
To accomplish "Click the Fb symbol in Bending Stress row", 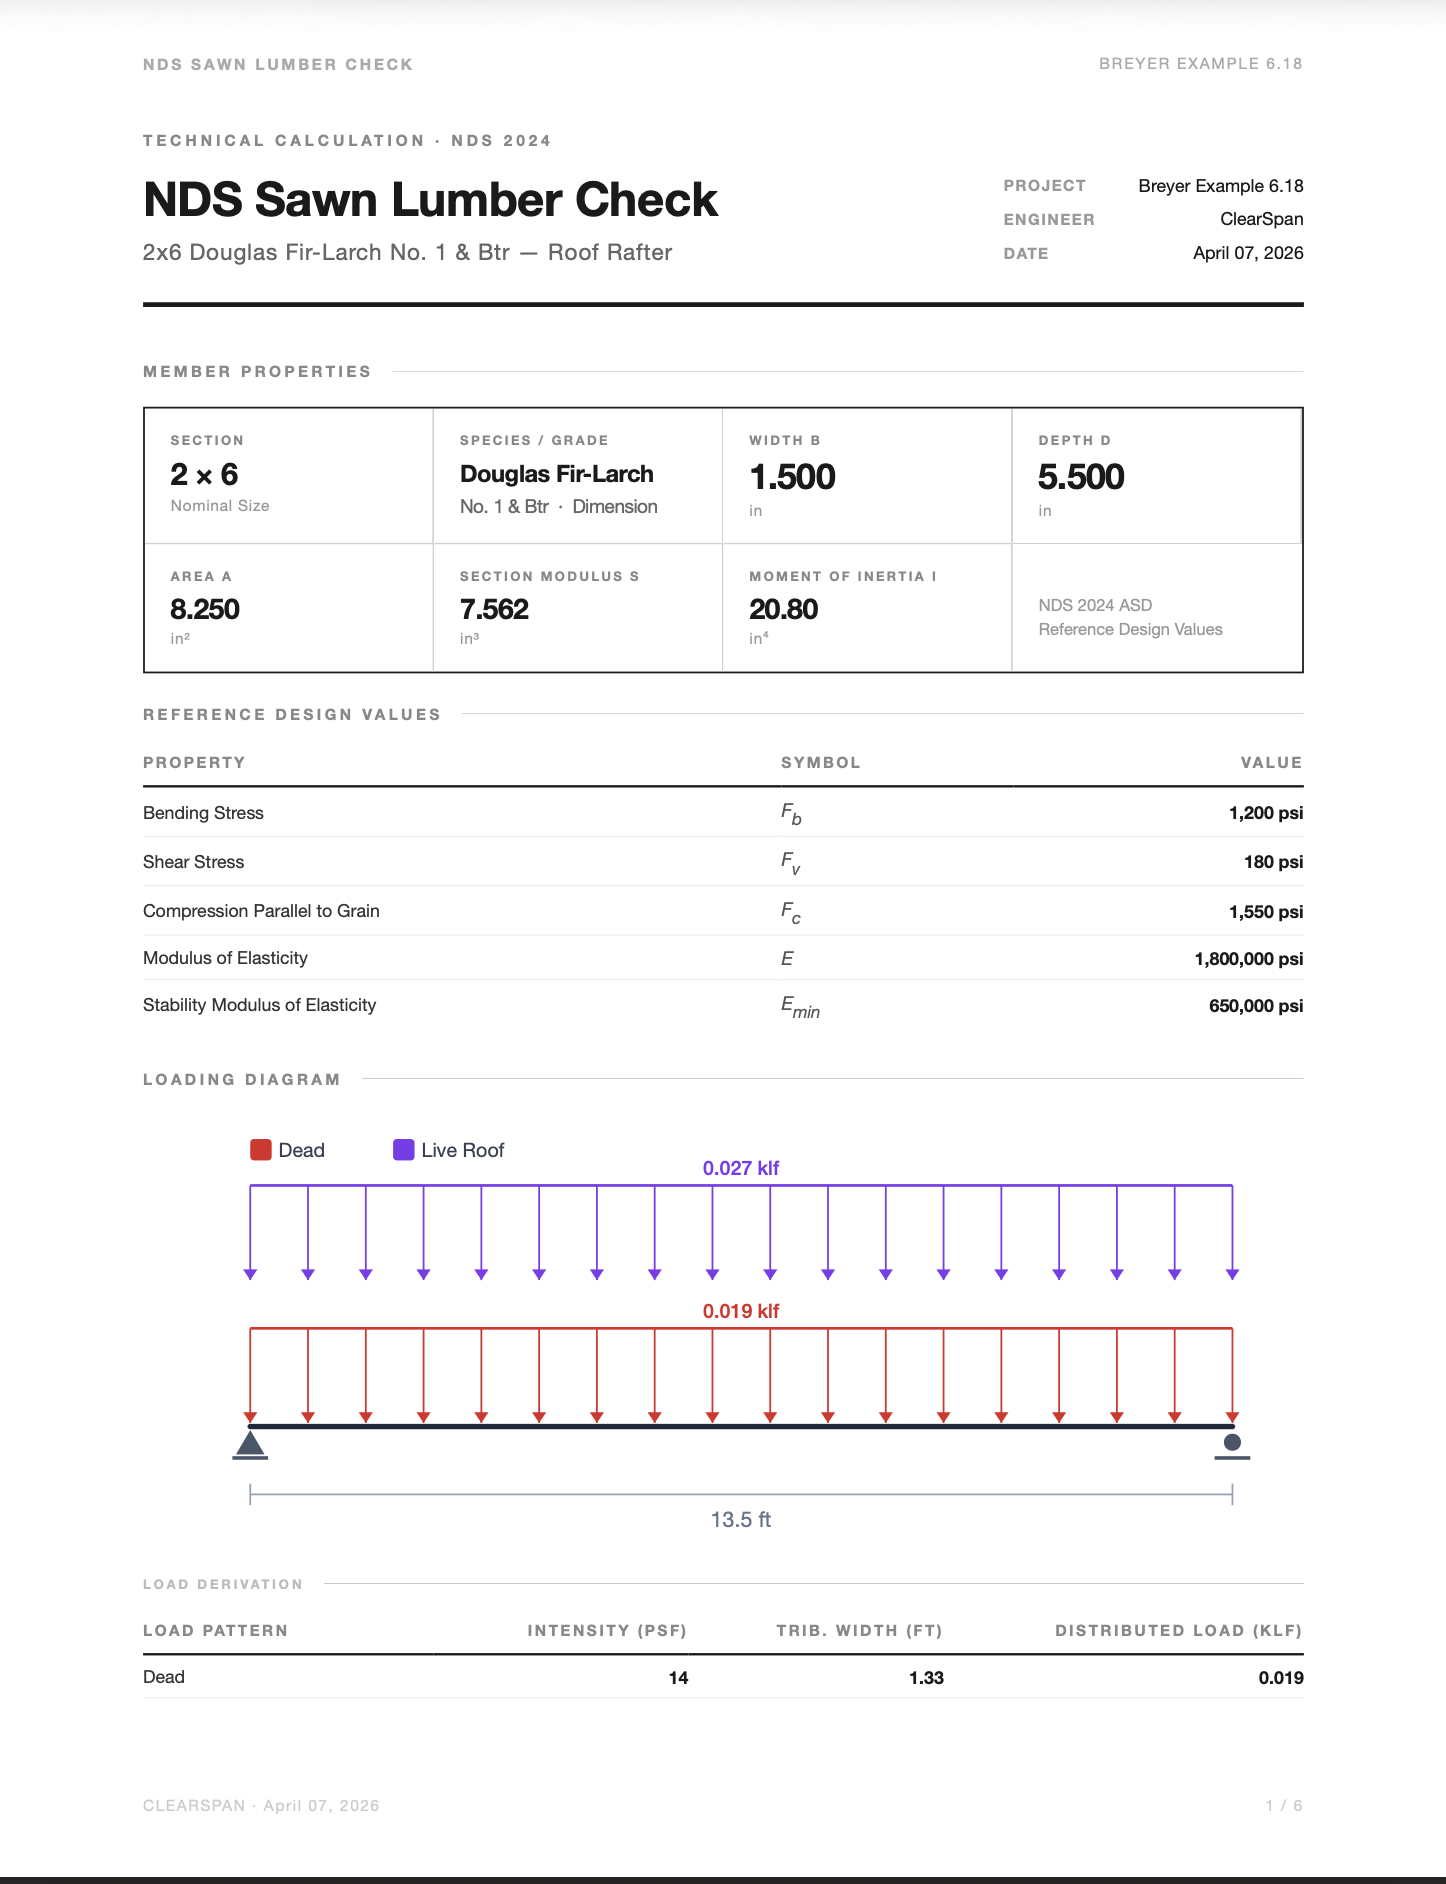I will coord(791,814).
